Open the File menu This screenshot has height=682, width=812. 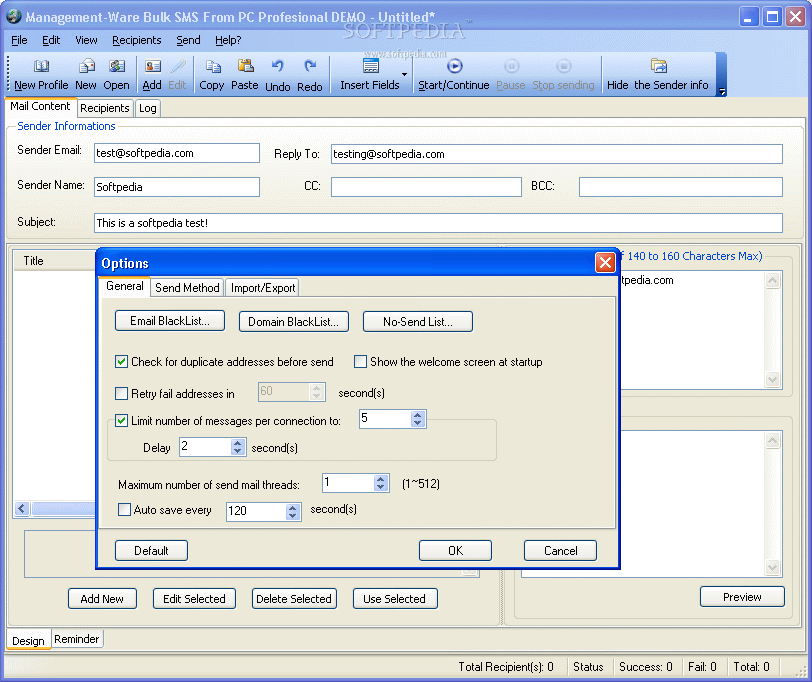[x=19, y=40]
